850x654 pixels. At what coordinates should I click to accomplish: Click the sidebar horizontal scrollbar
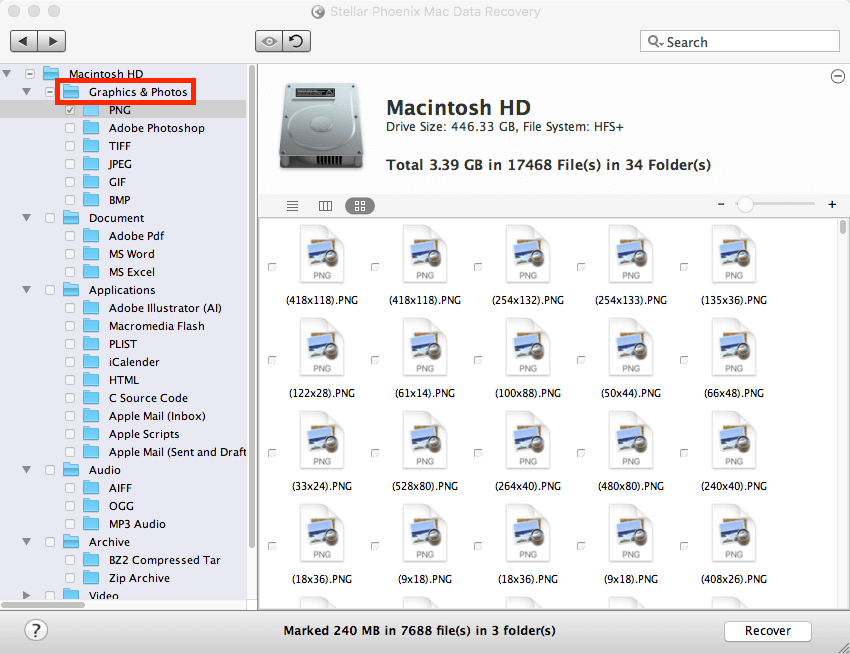[x=43, y=604]
